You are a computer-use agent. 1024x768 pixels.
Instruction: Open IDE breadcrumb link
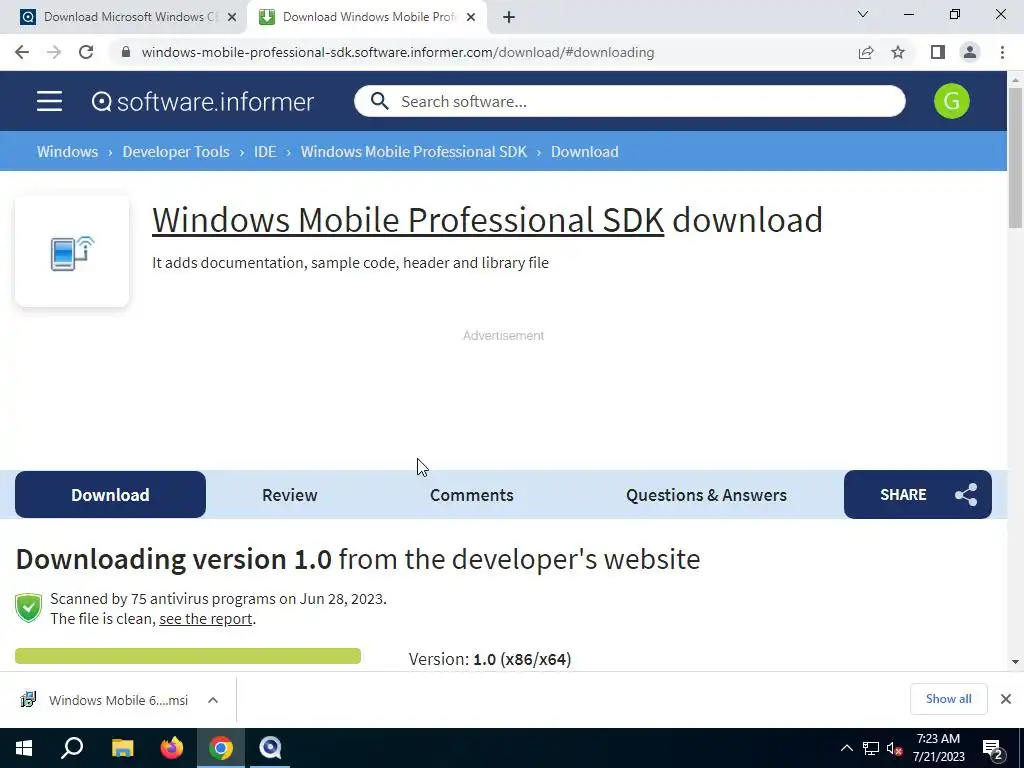pyautogui.click(x=265, y=152)
